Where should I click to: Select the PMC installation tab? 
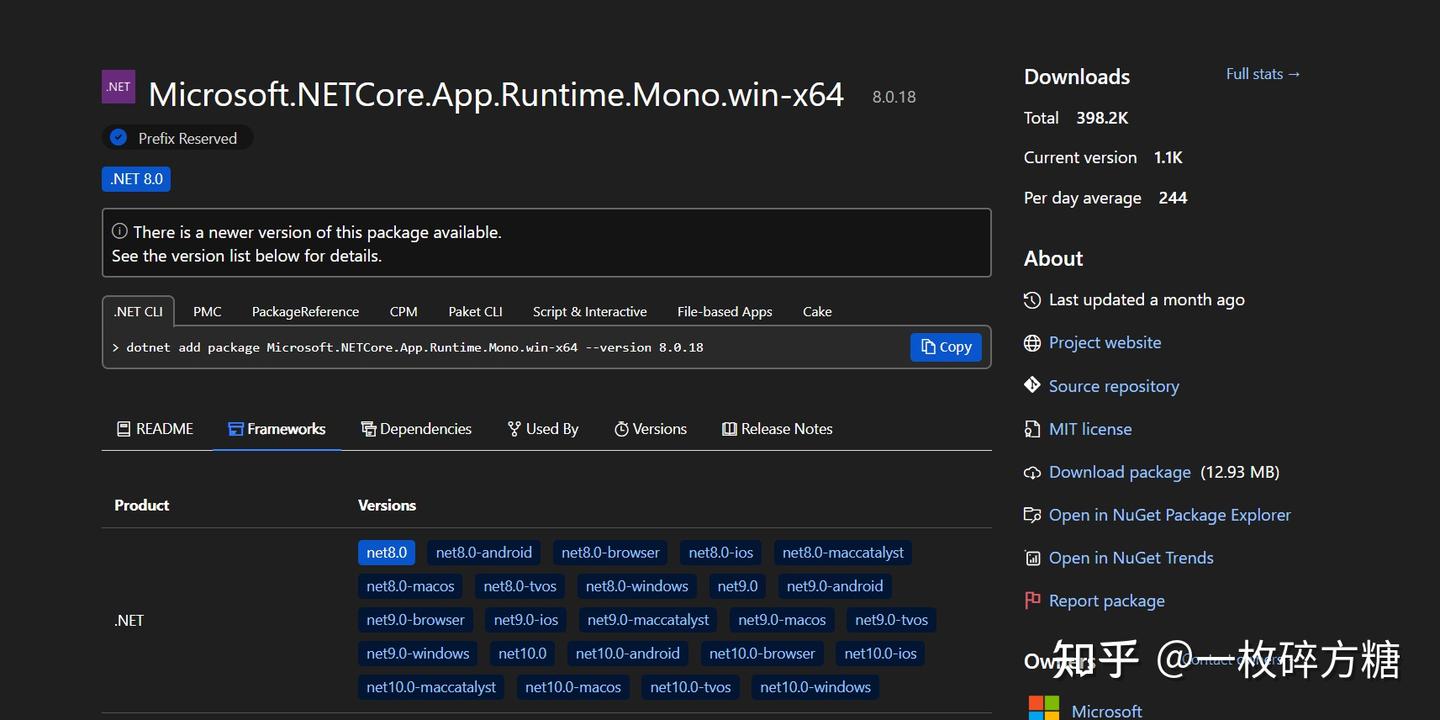(x=207, y=311)
